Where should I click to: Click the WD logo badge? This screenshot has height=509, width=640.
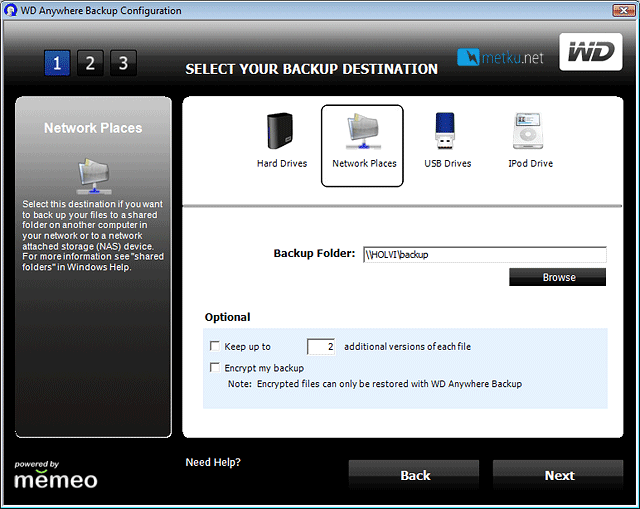pyautogui.click(x=591, y=52)
